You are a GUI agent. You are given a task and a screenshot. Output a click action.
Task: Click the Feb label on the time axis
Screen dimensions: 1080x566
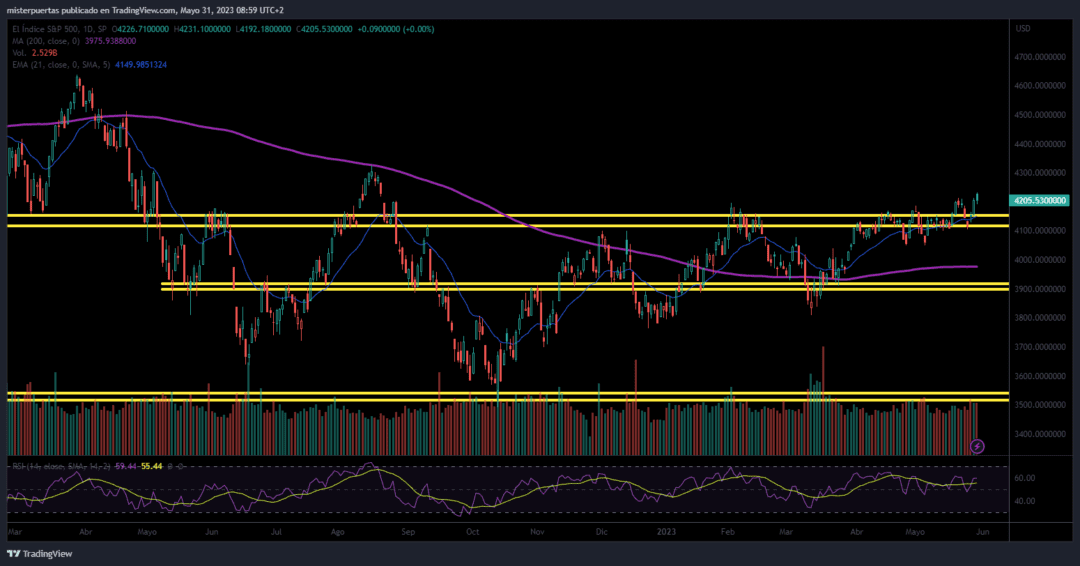pos(727,532)
